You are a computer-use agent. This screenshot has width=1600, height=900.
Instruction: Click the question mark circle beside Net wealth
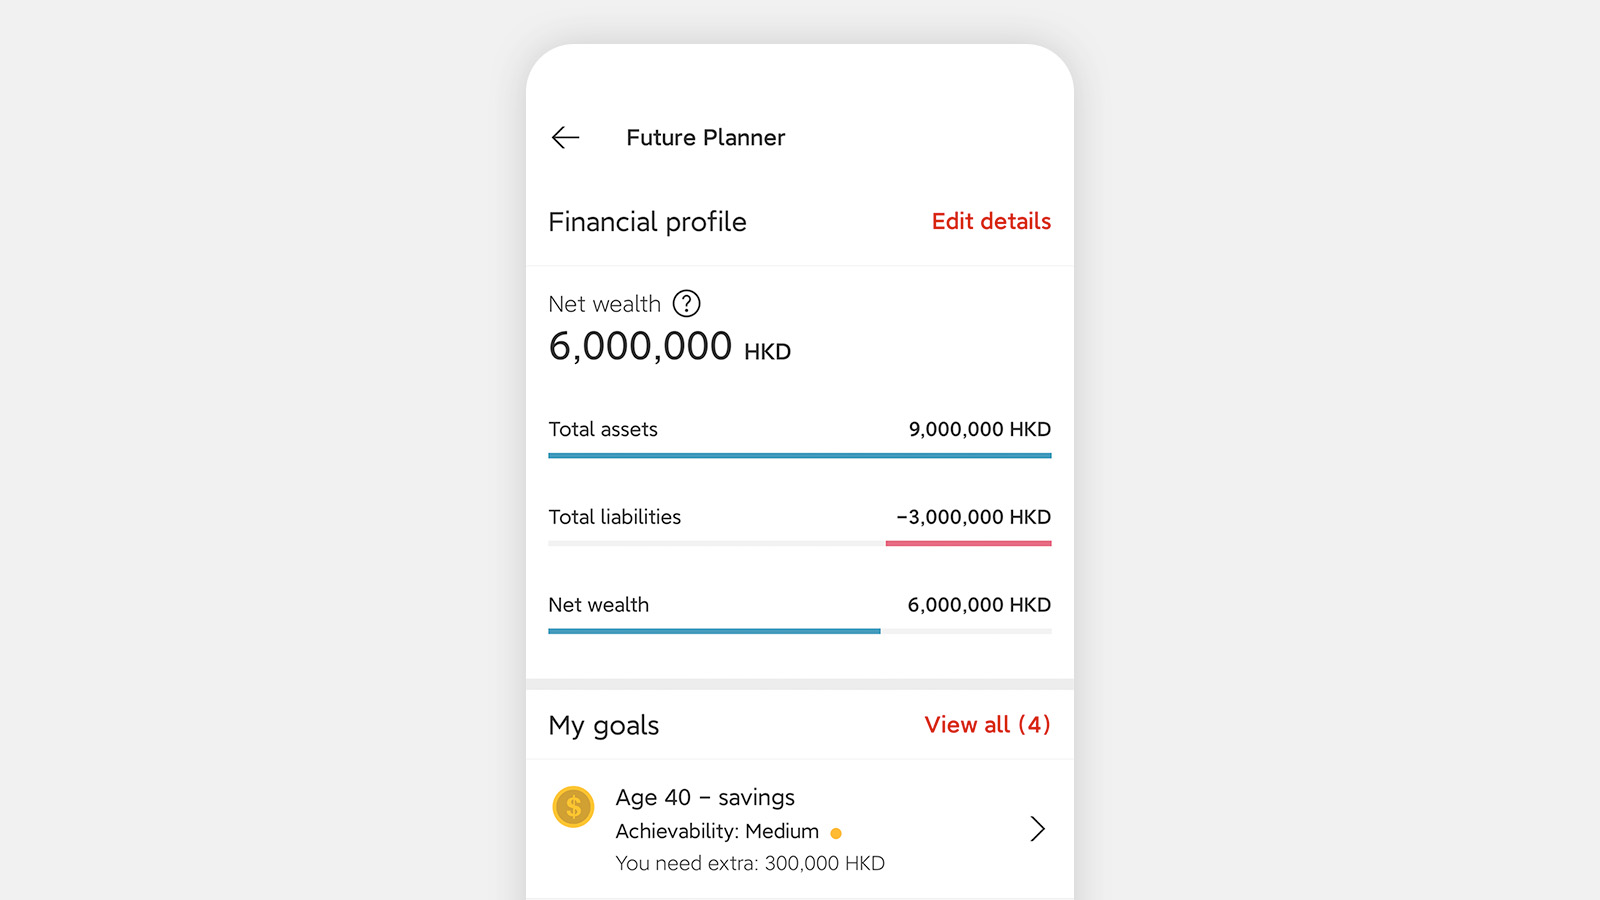point(686,304)
